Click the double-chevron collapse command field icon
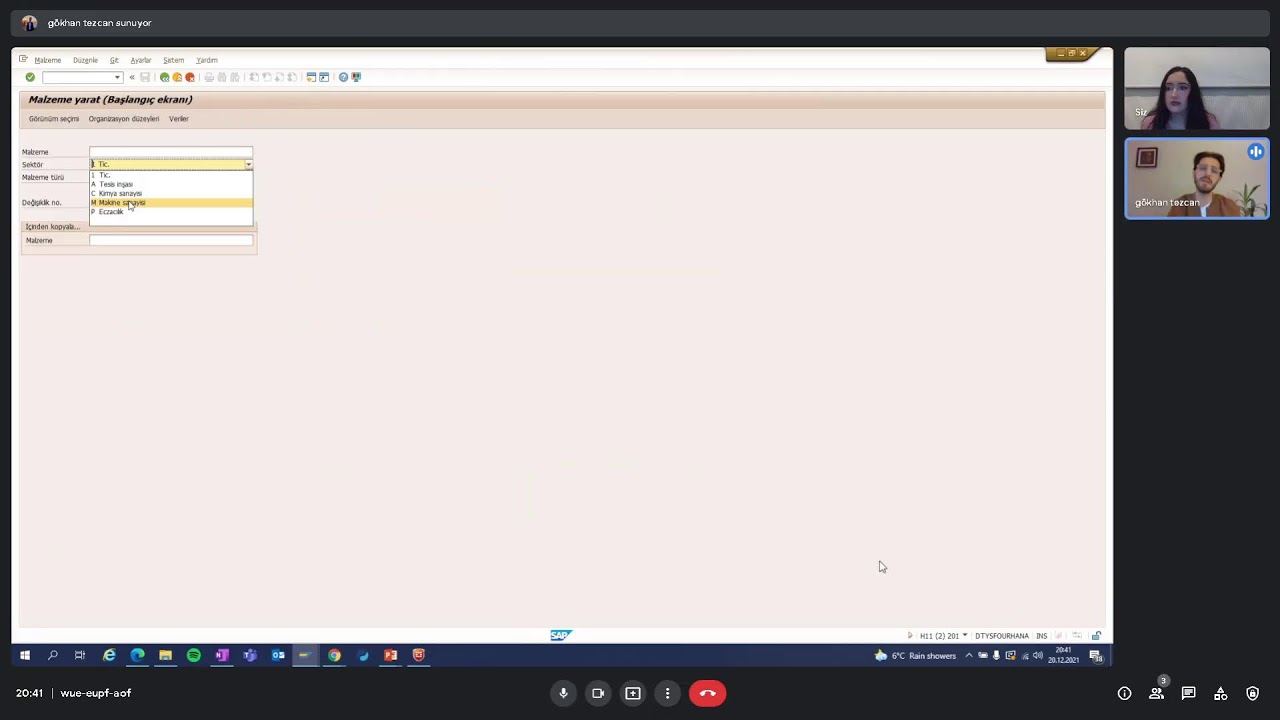The height and width of the screenshot is (720, 1280). click(132, 77)
